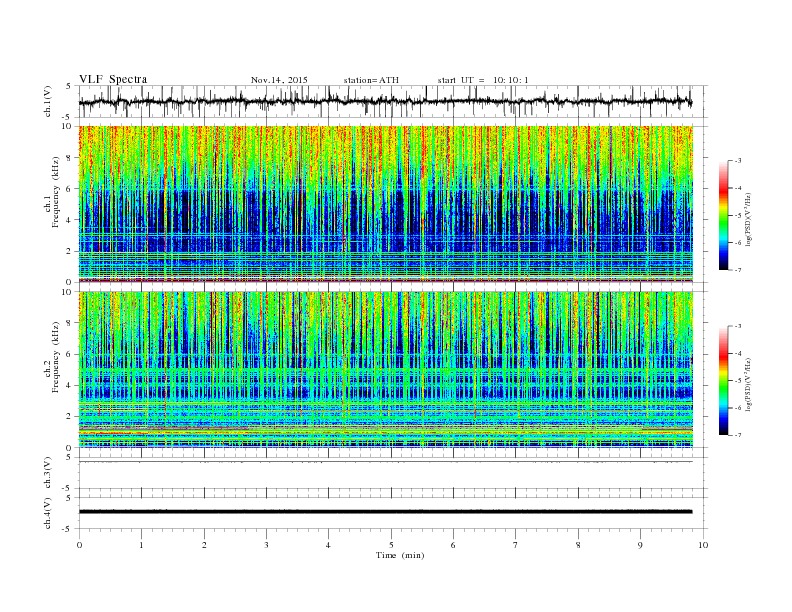This screenshot has height=612, width=792.
Task: Click time axis tick label "3"
Action: [x=266, y=545]
